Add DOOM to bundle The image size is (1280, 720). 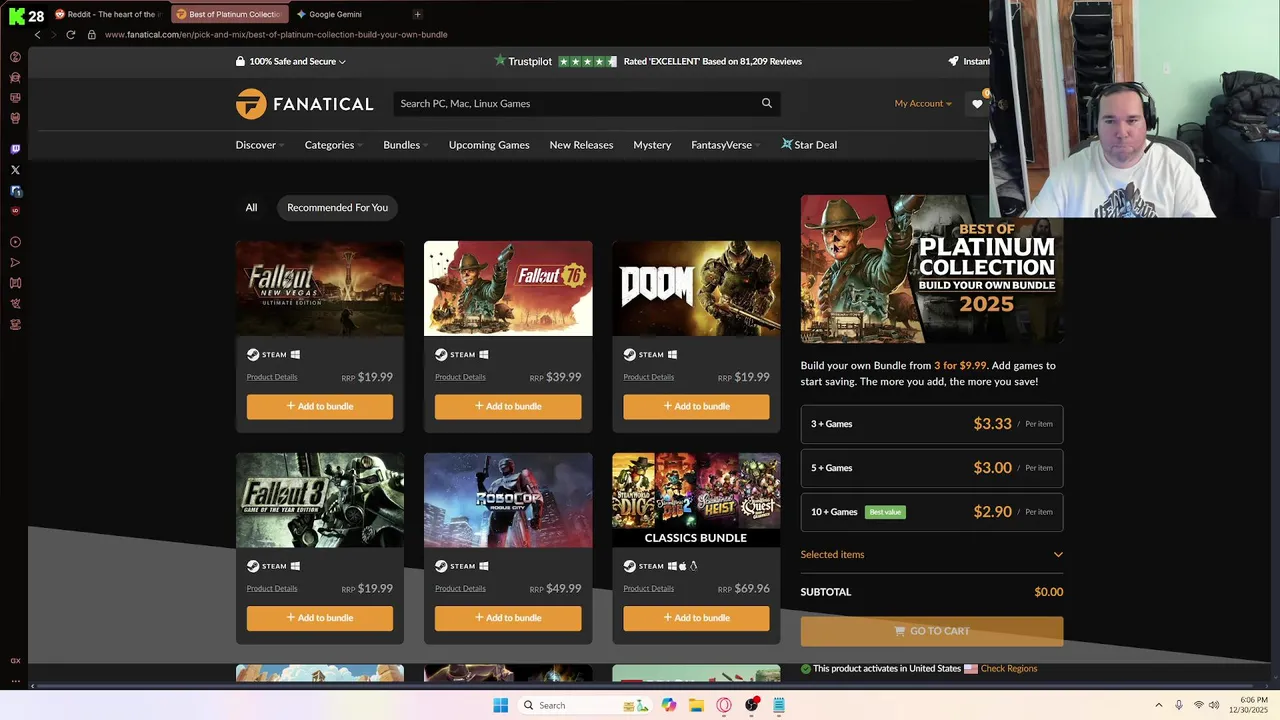(x=696, y=406)
